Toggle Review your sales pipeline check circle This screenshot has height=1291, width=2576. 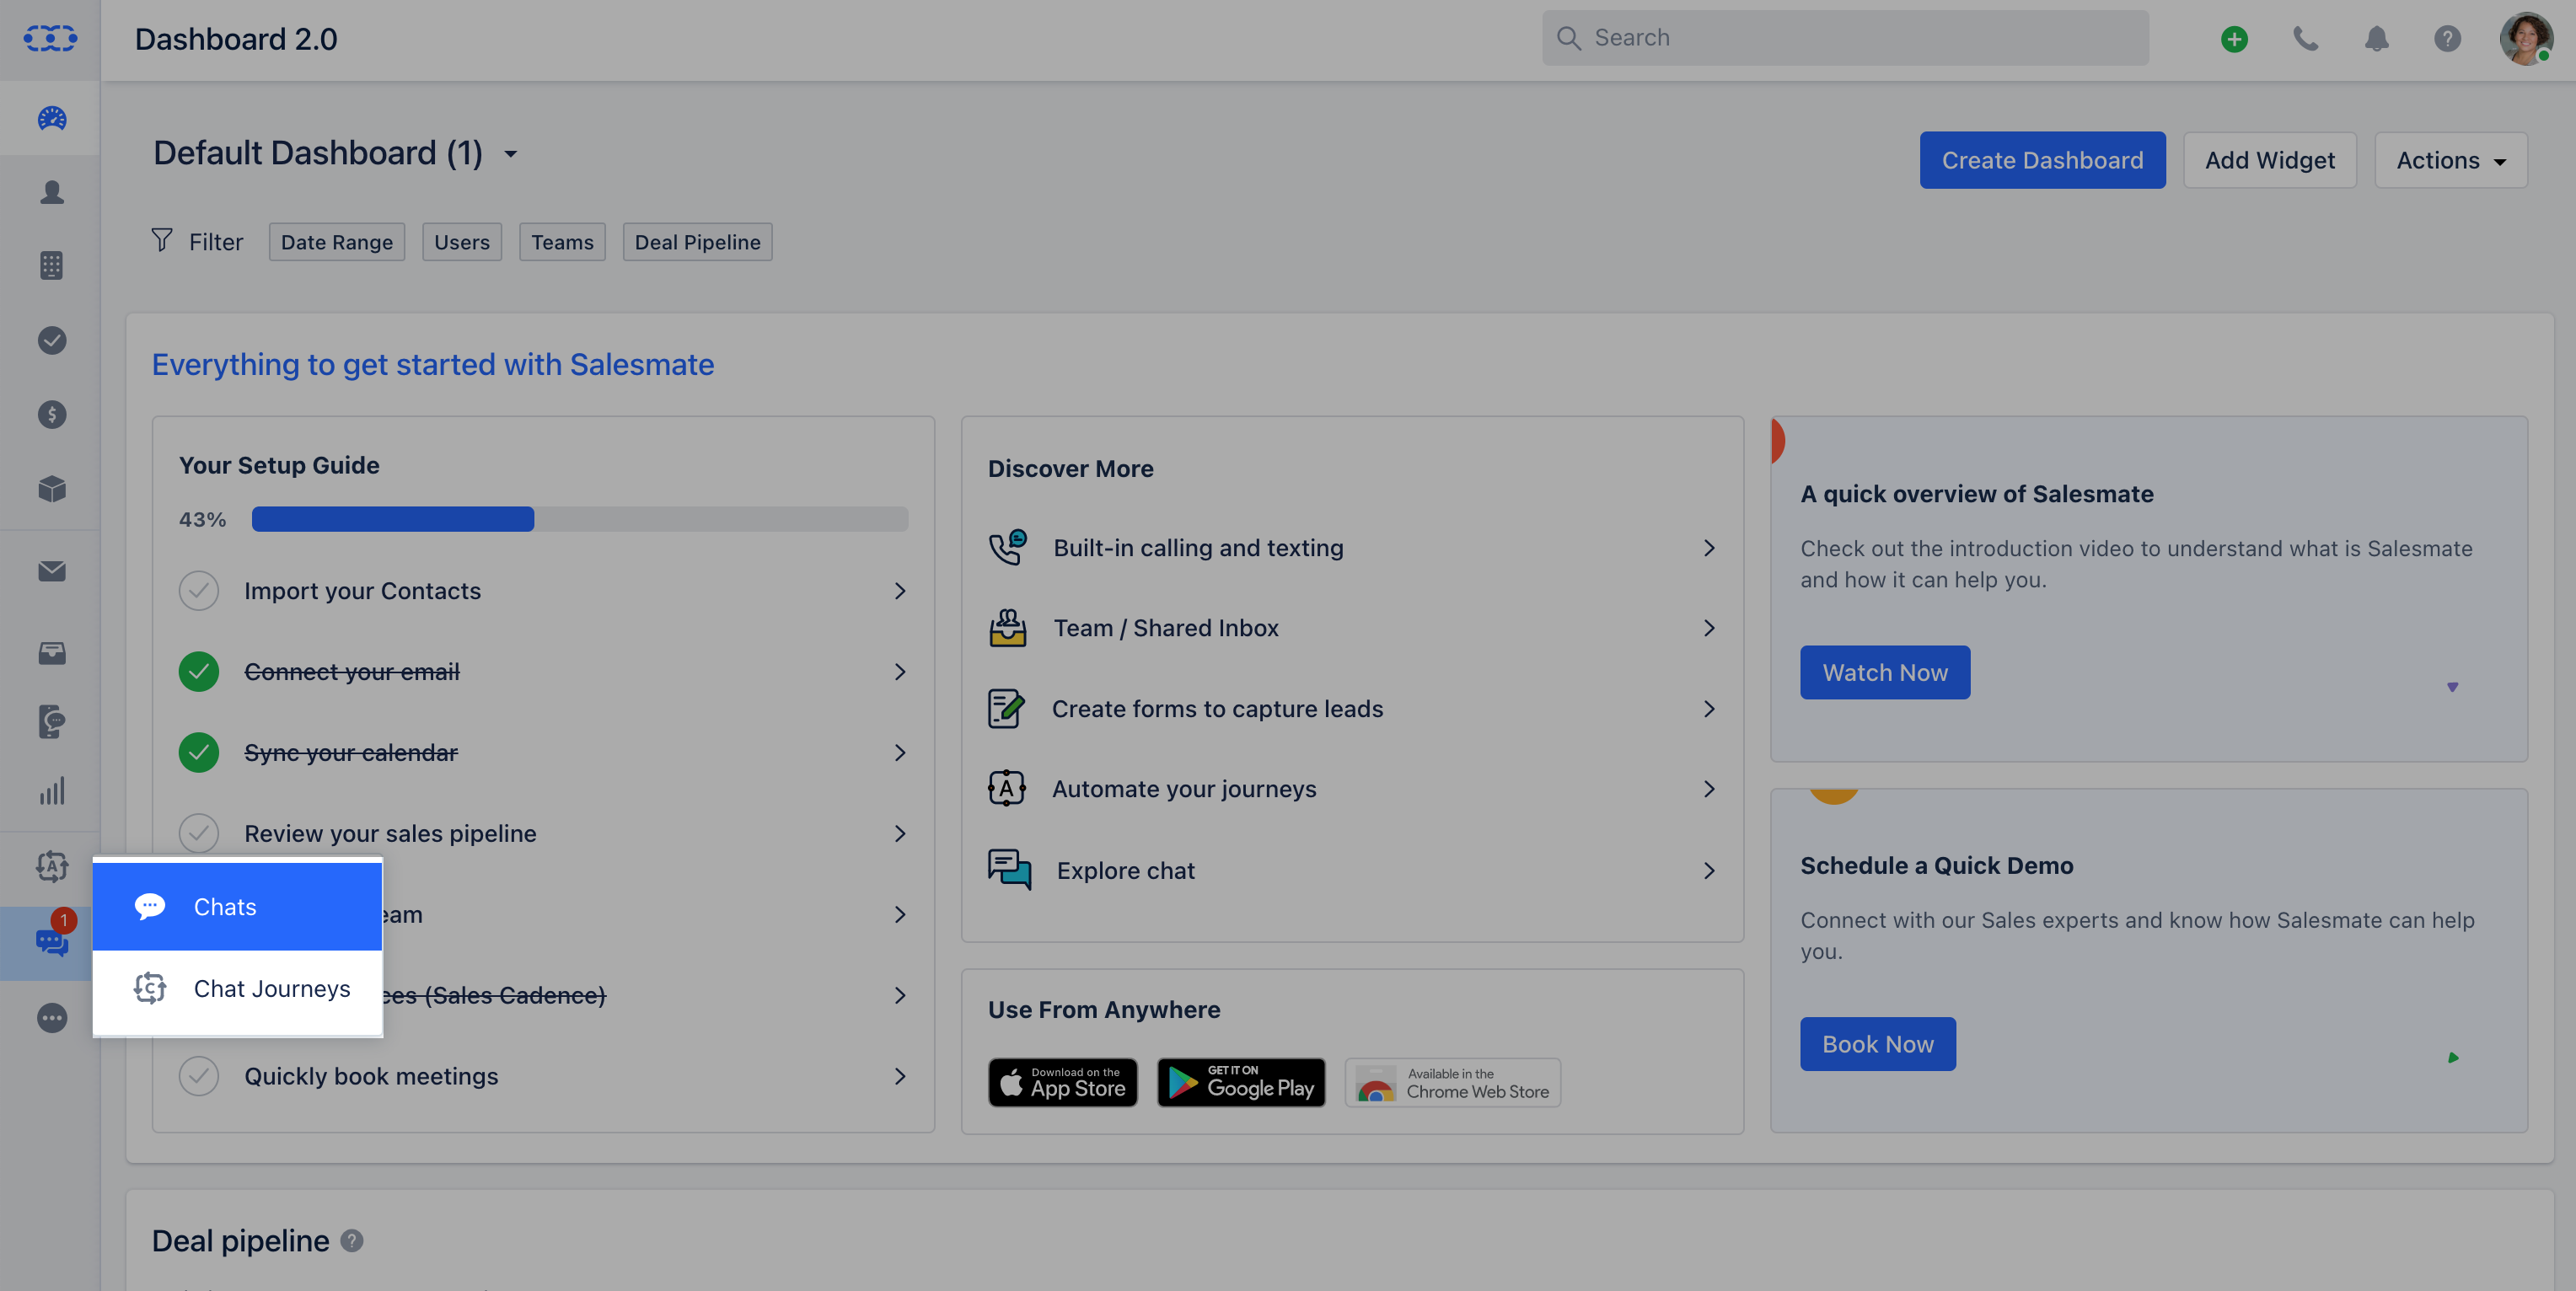[199, 833]
